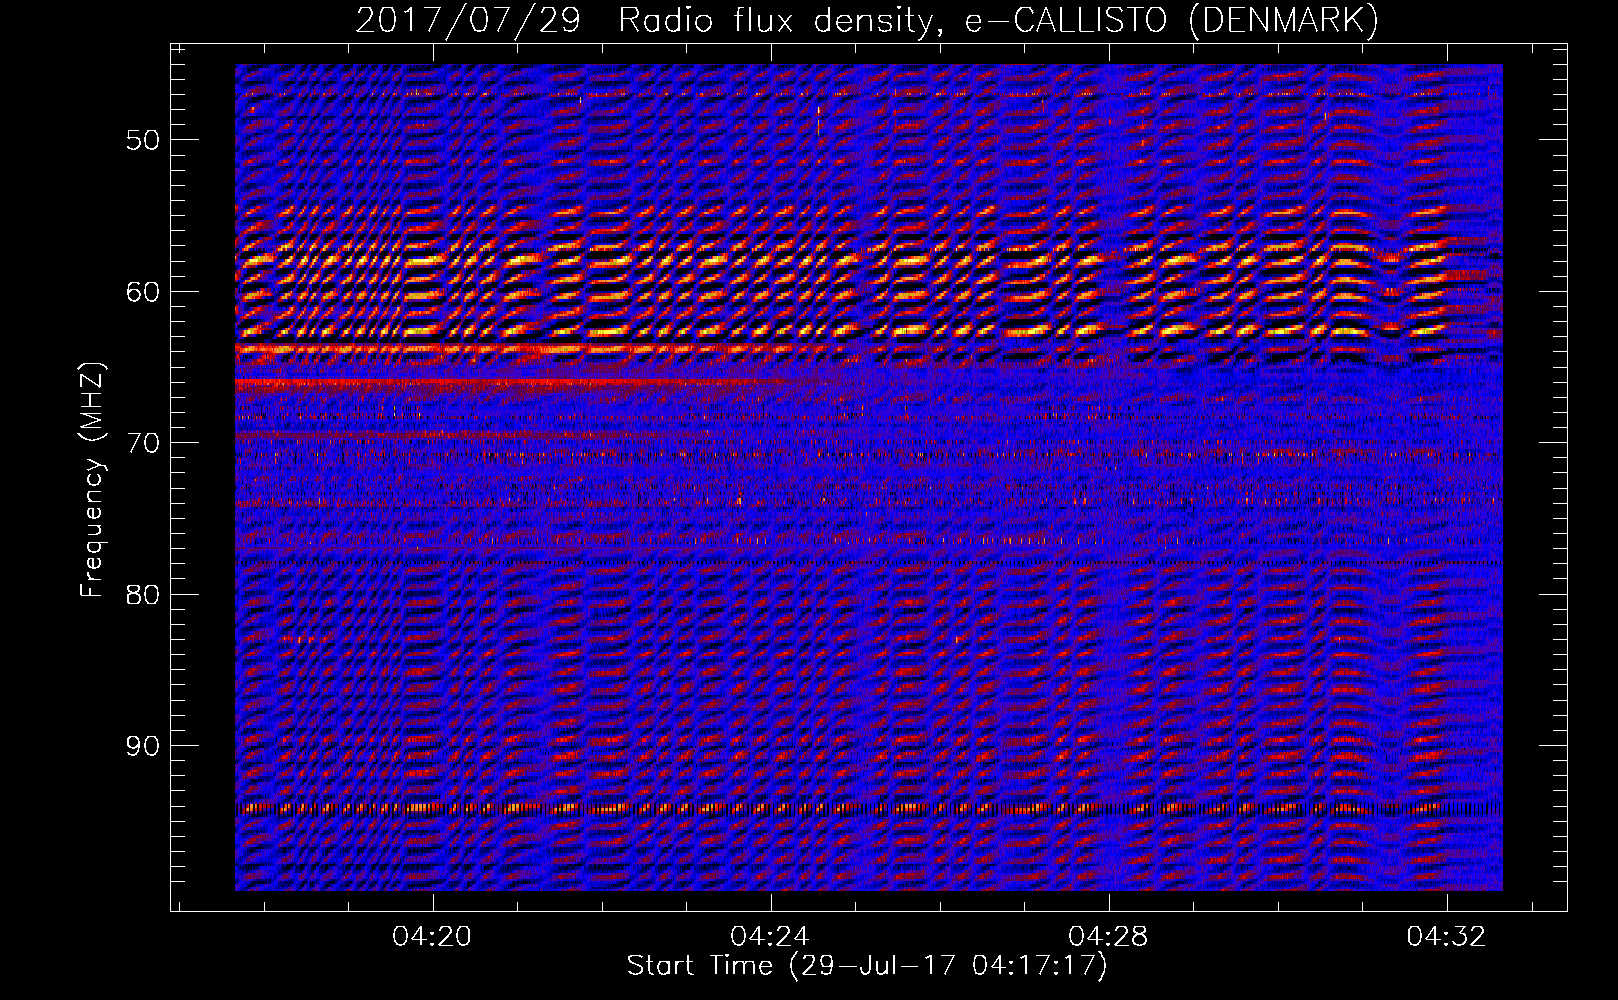
Task: Click the 90 frequency tick label
Action: tap(142, 746)
